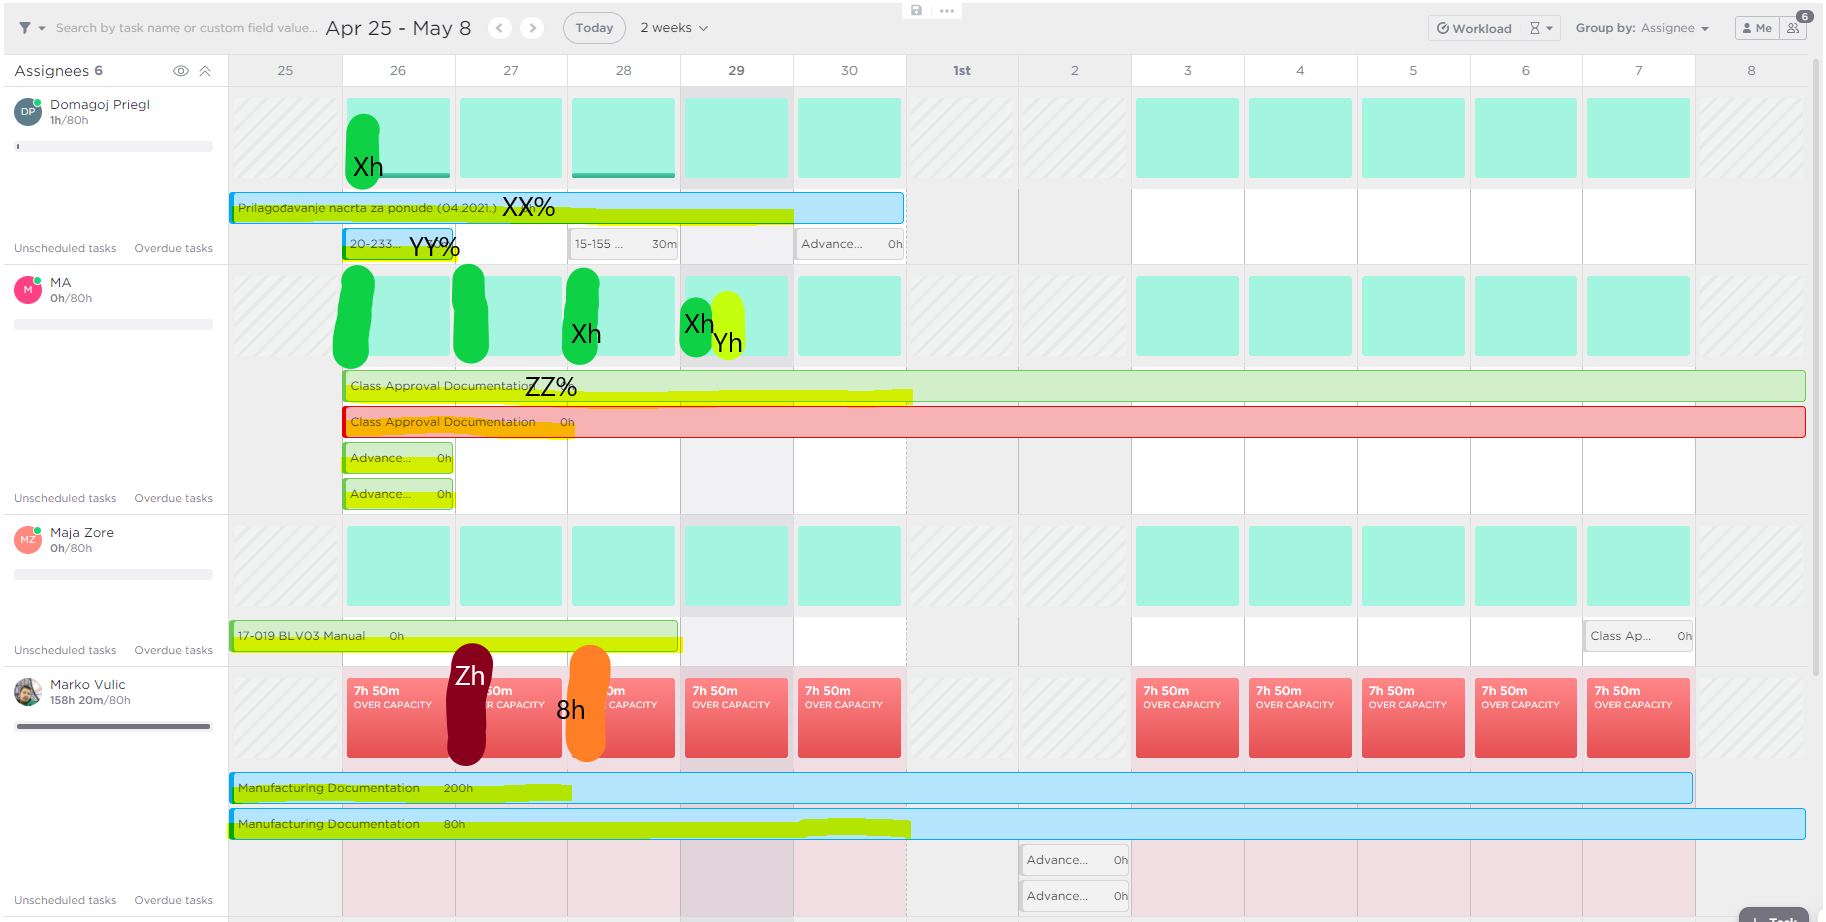Click Domagoj Priegl's DP avatar
Image resolution: width=1826 pixels, height=922 pixels.
click(28, 112)
